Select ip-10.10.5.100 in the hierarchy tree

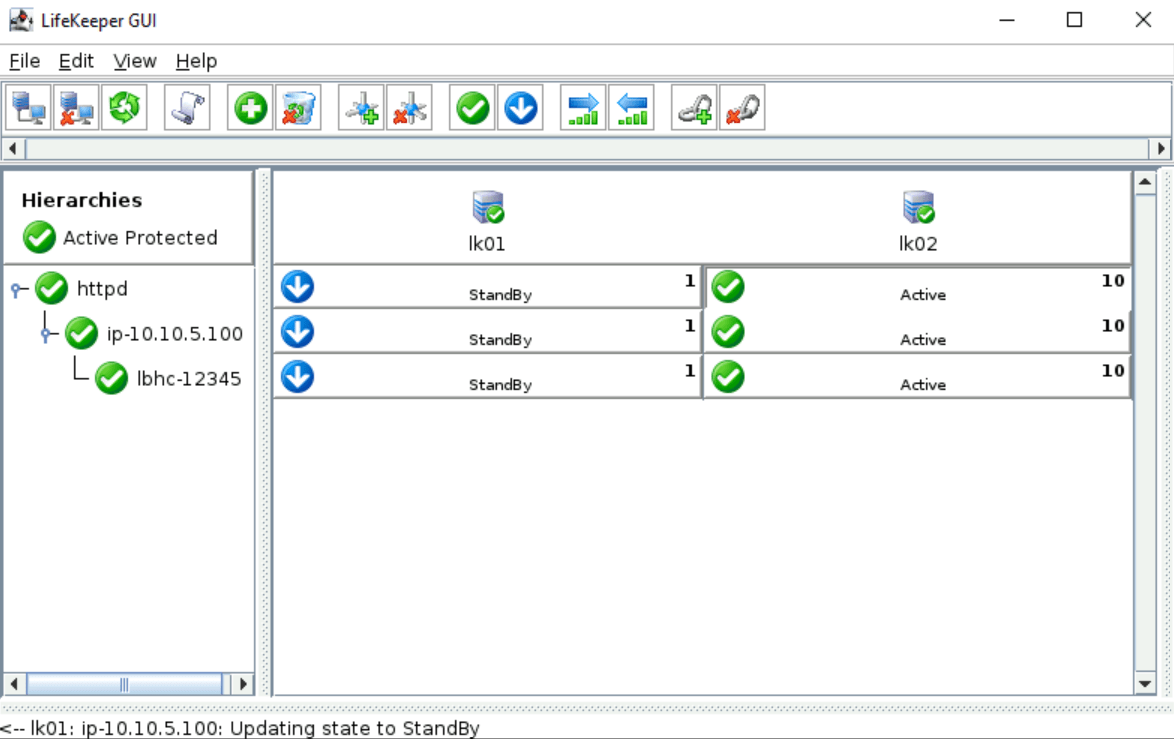174,334
